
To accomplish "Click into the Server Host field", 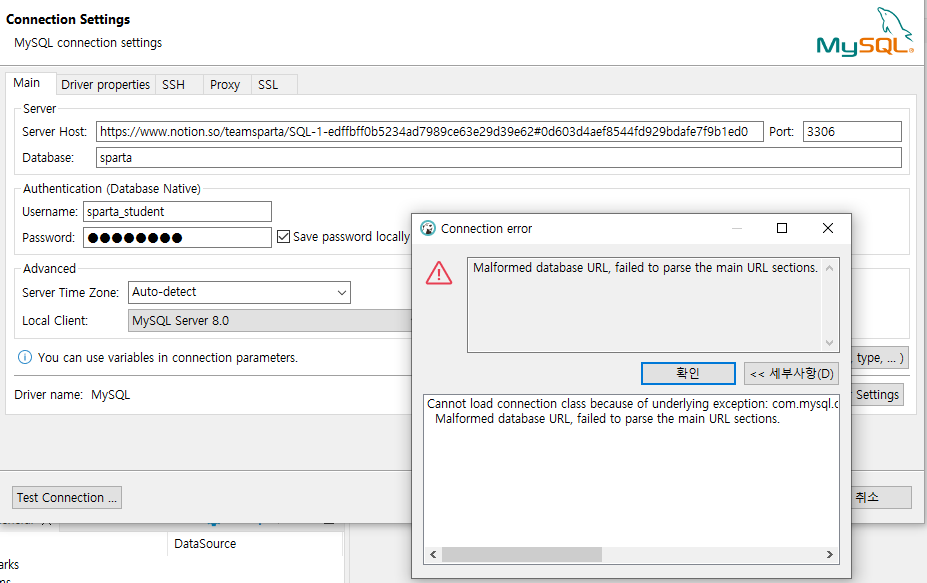I will coord(430,131).
